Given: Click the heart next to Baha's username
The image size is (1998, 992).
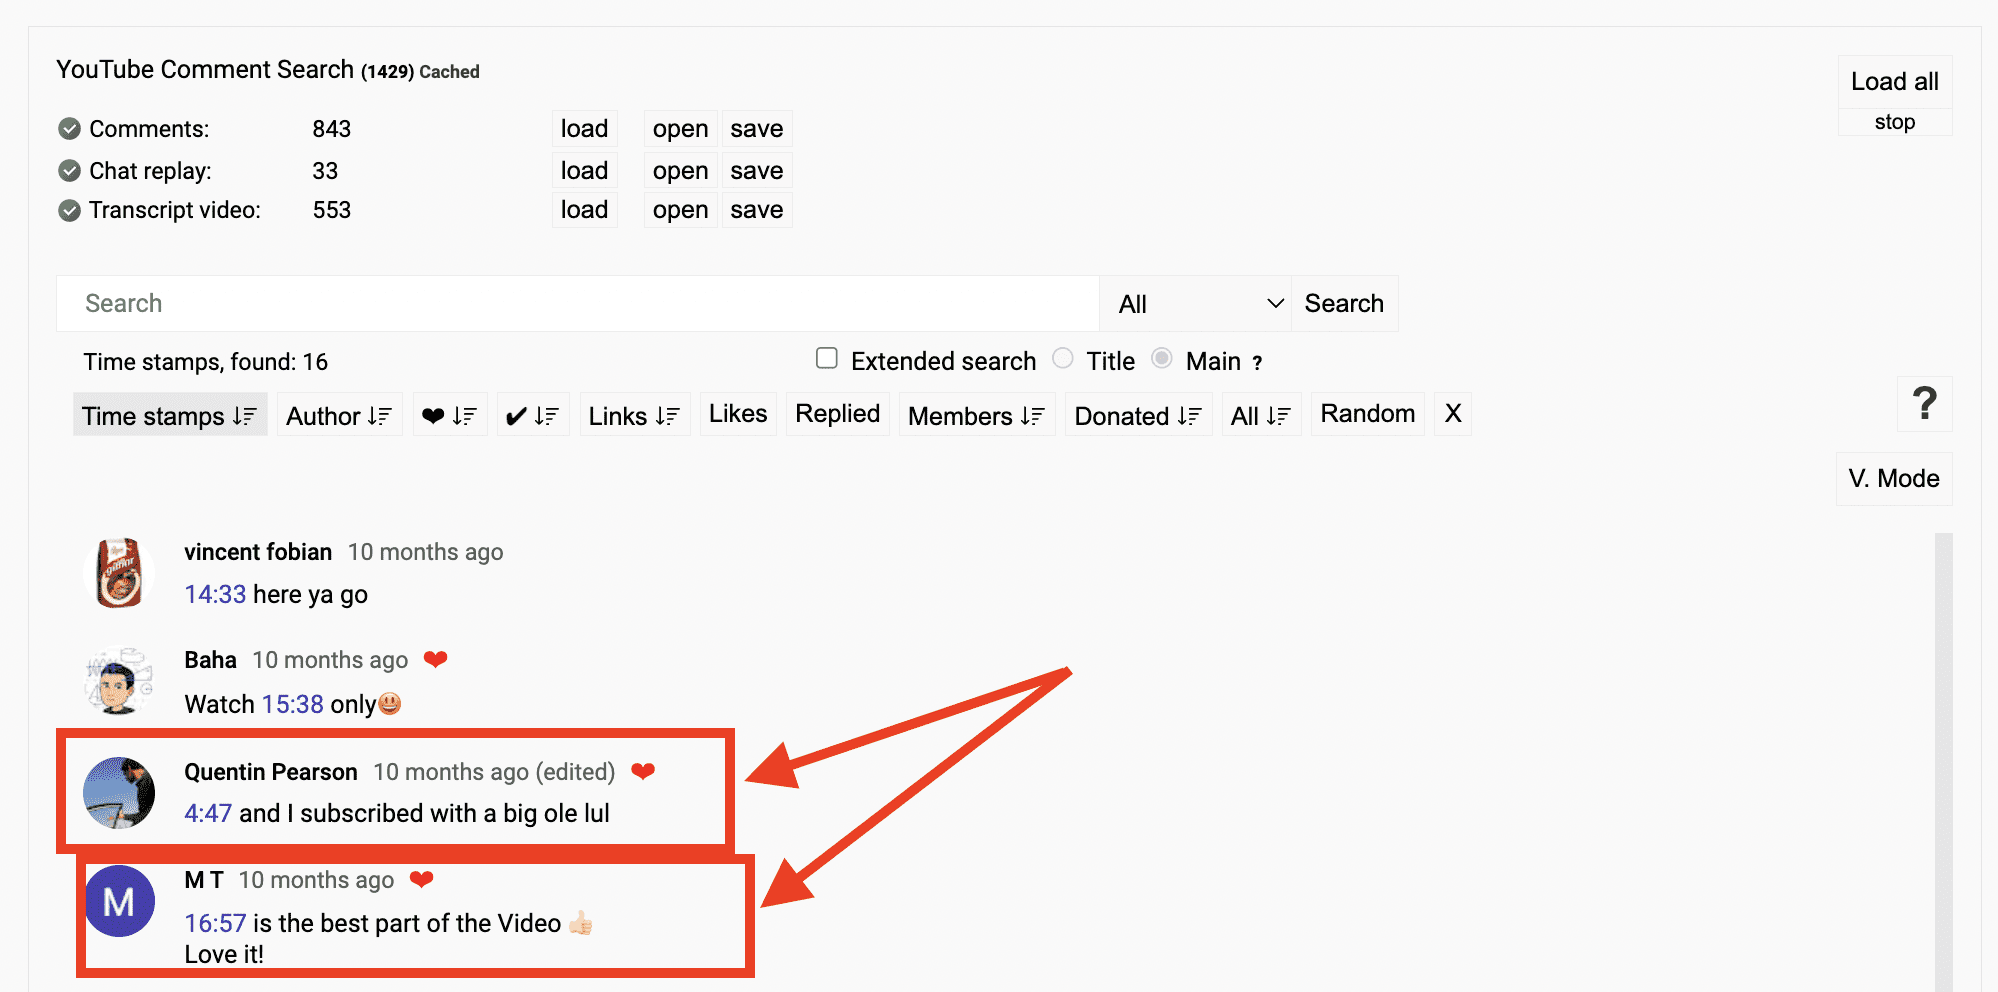Looking at the screenshot, I should pos(435,659).
